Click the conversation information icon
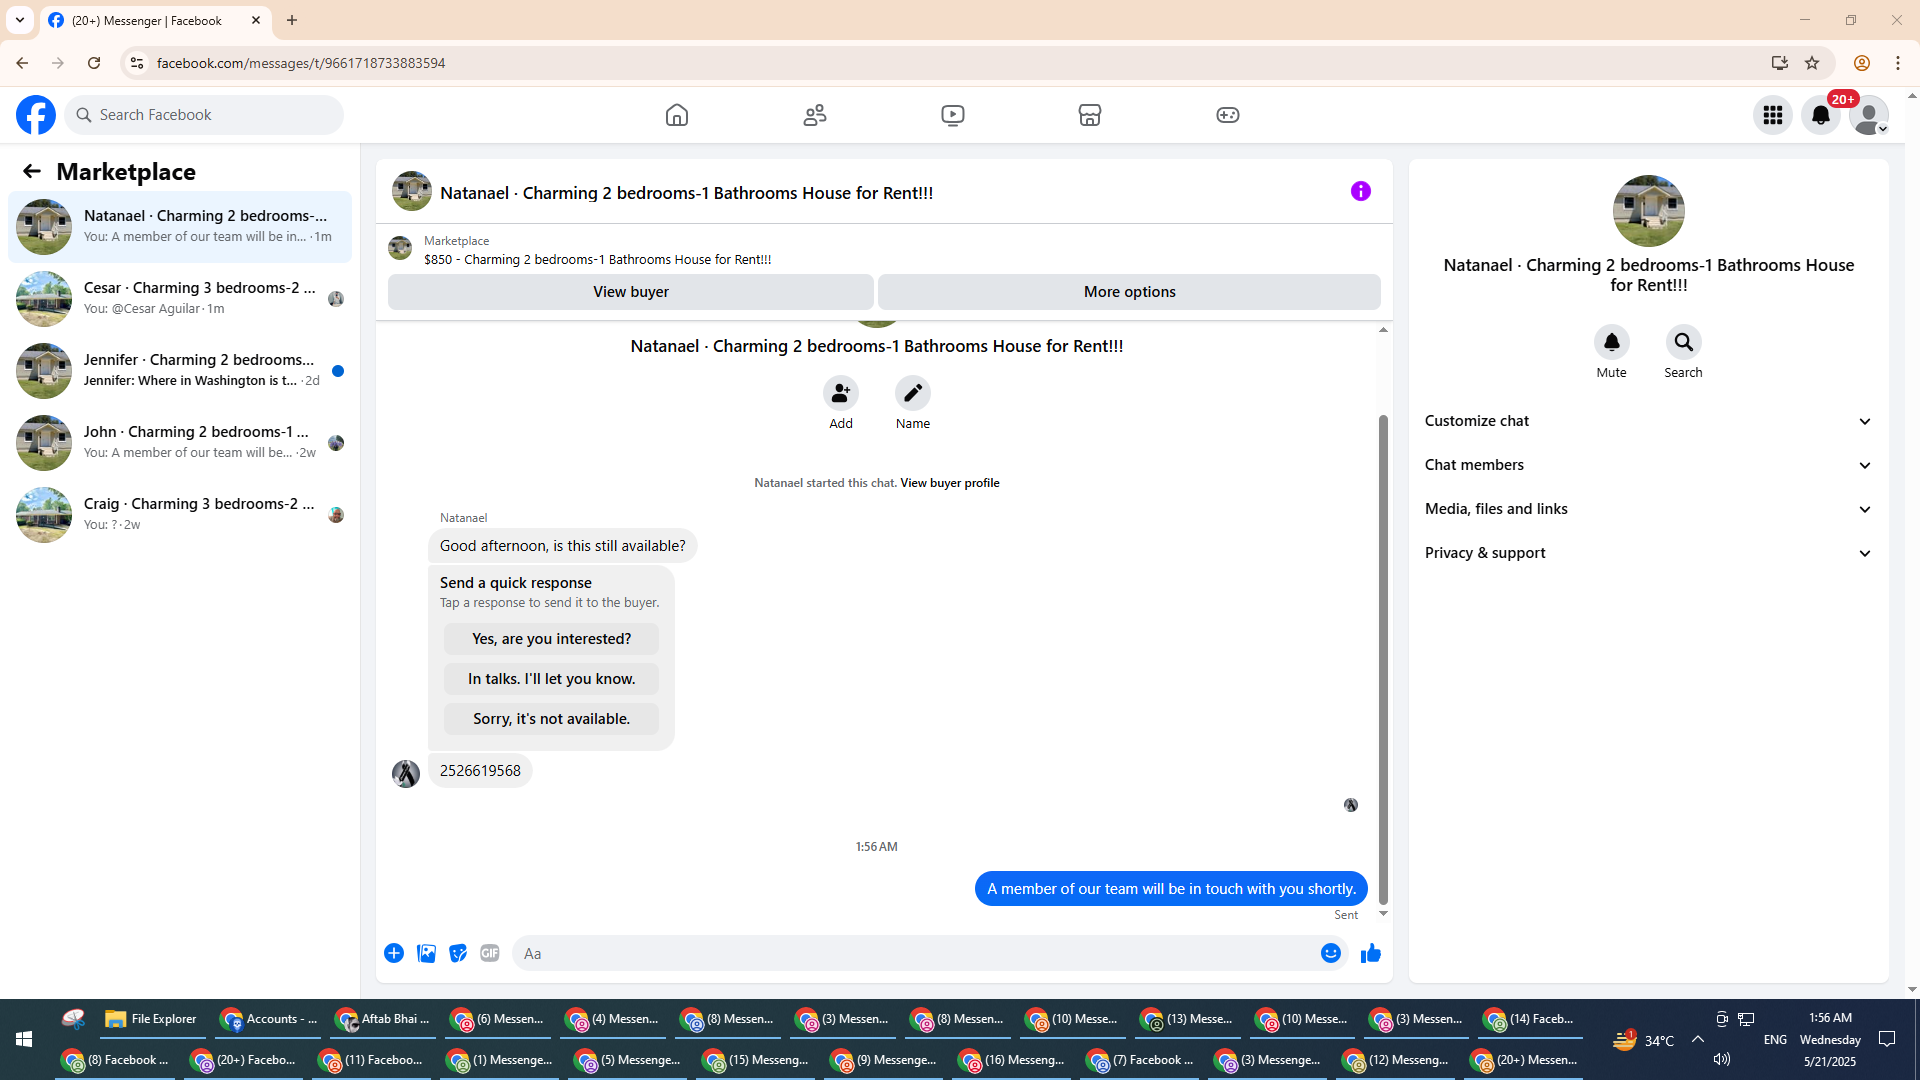 pos(1360,191)
